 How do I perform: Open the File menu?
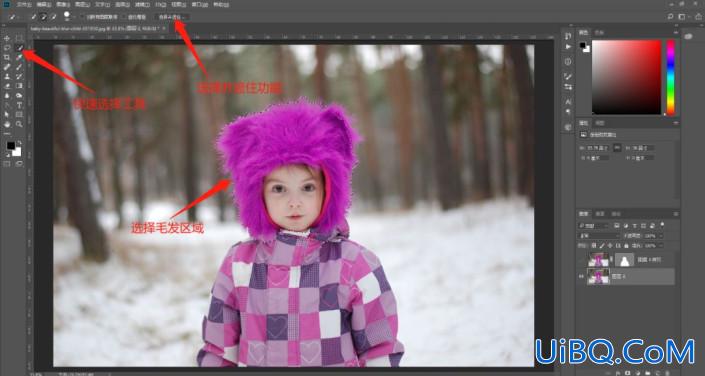click(24, 4)
